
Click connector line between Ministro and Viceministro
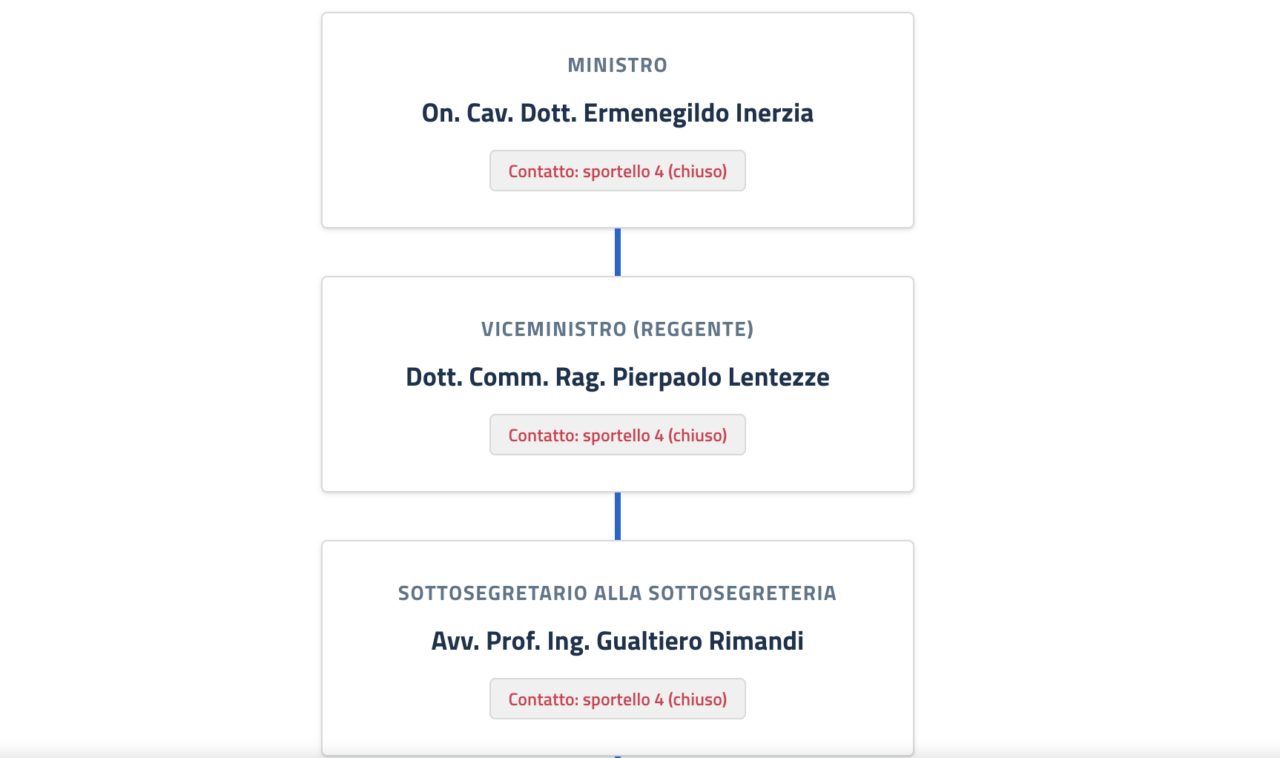pyautogui.click(x=617, y=252)
